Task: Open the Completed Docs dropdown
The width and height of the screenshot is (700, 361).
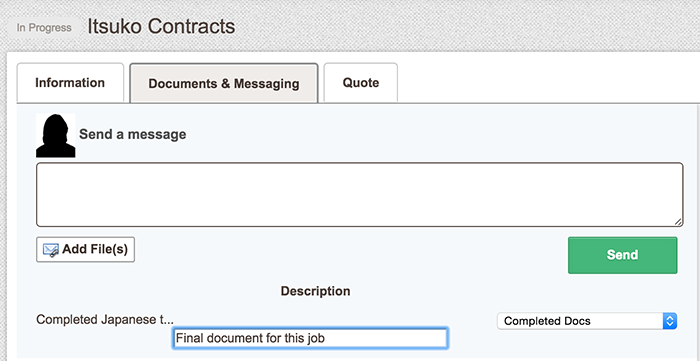Action: 587,321
